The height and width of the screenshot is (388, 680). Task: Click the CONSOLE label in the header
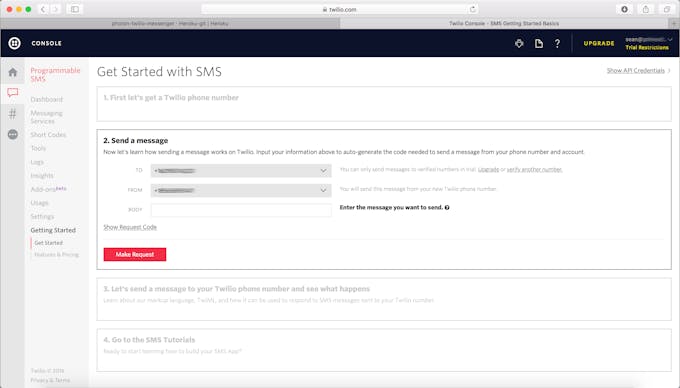point(46,43)
